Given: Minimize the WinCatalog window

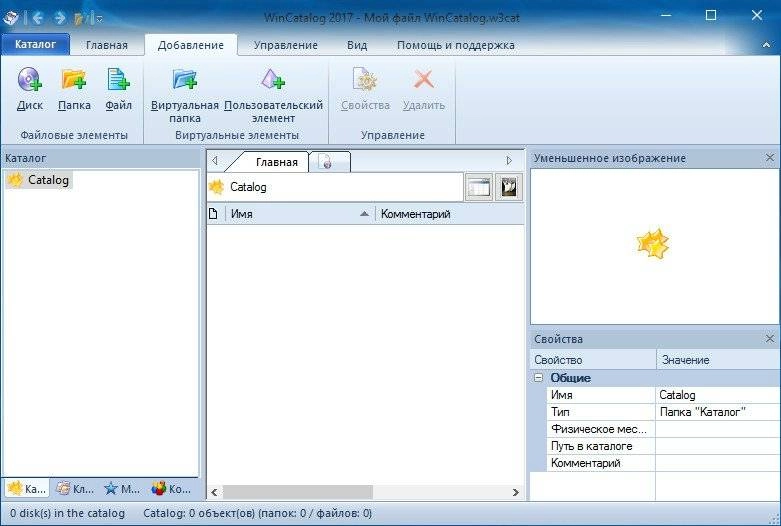Looking at the screenshot, I should pos(665,15).
